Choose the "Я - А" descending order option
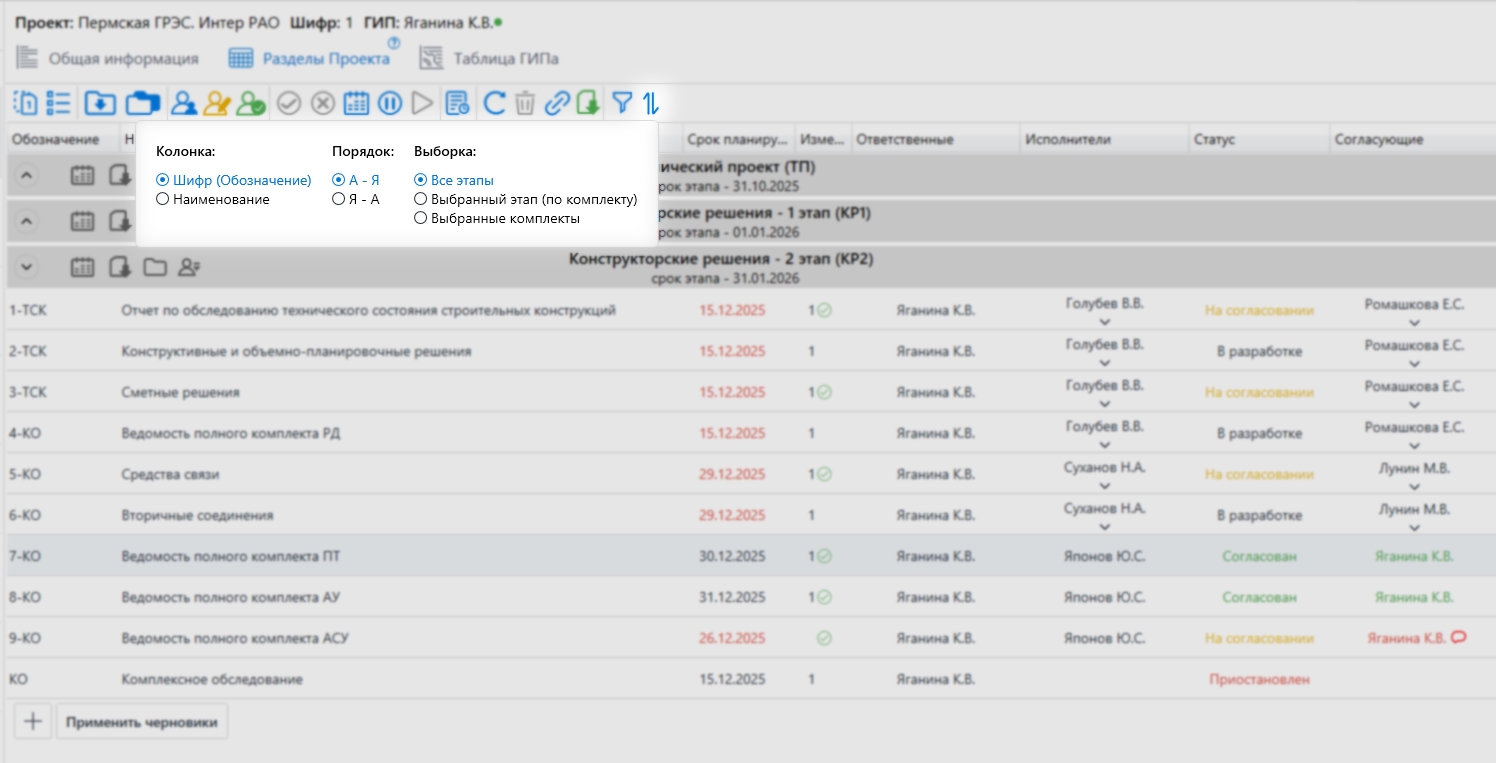 pyautogui.click(x=339, y=200)
